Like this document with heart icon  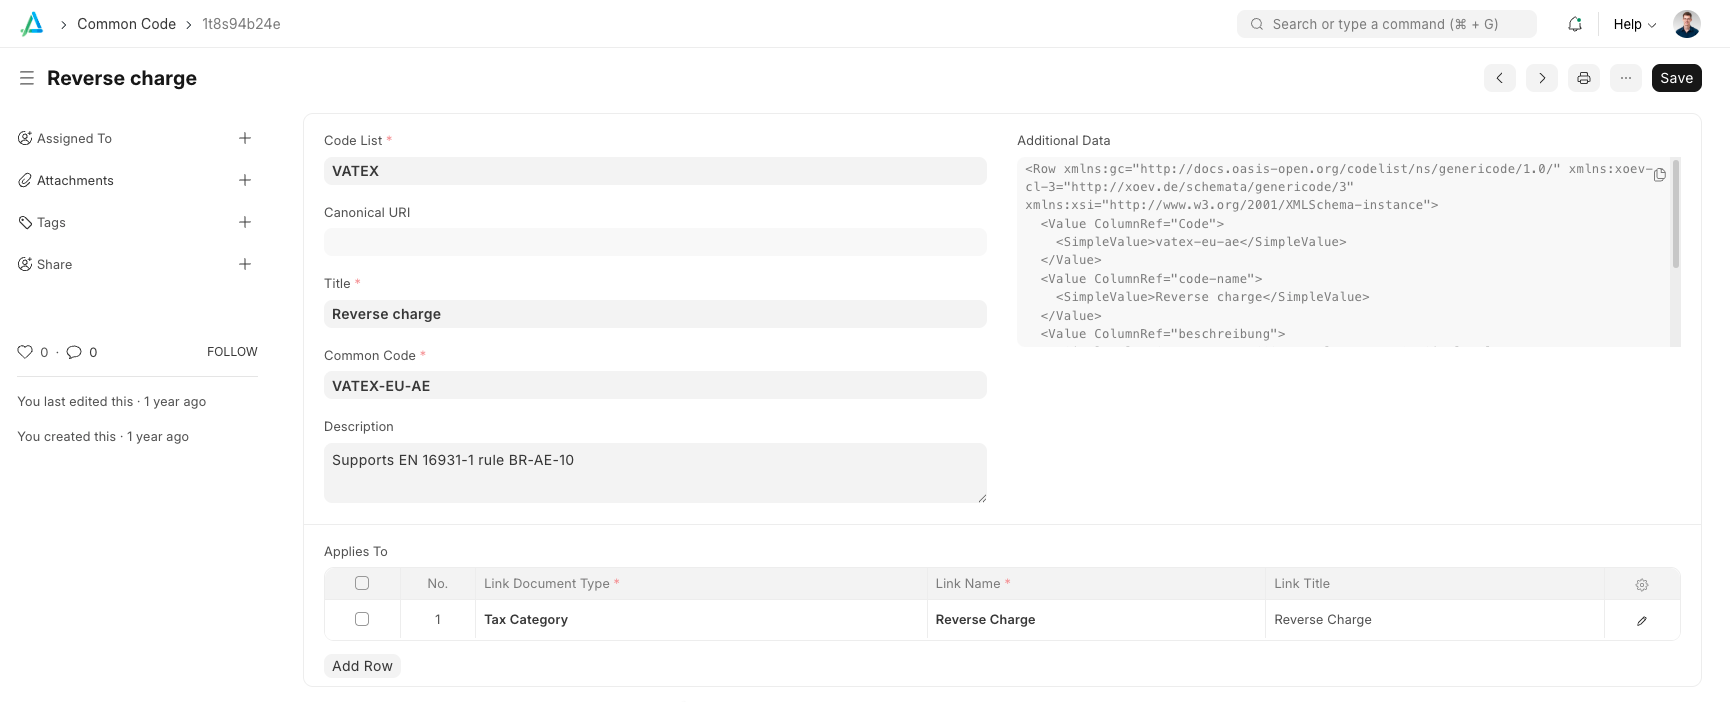[25, 352]
